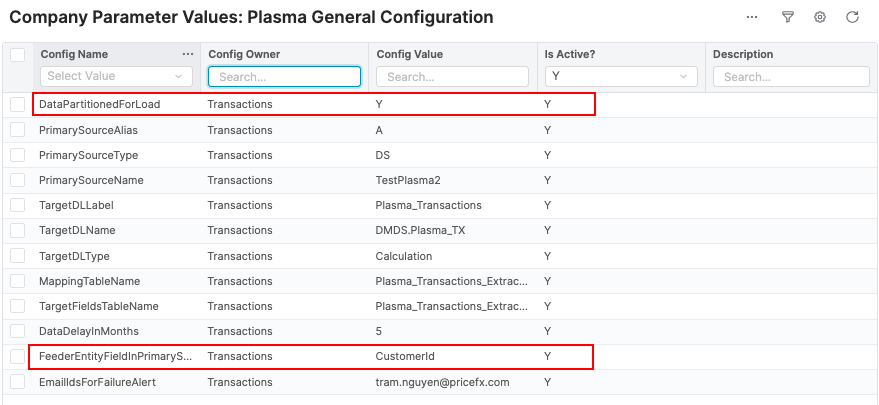Select the PrimarySourceAlias row checkbox
879x405 pixels.
tap(18, 130)
